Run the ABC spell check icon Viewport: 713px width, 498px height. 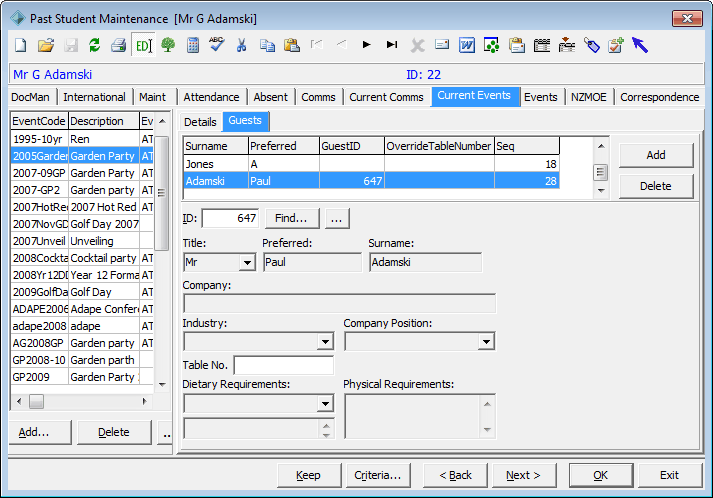[x=217, y=44]
